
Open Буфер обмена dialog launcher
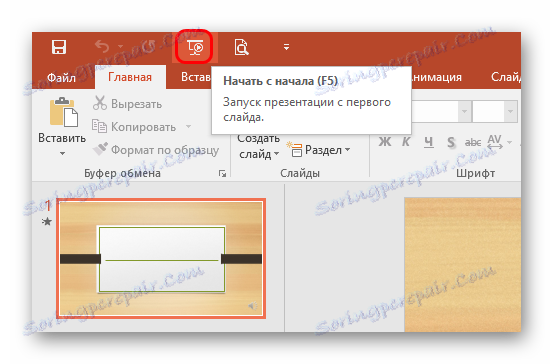click(222, 173)
